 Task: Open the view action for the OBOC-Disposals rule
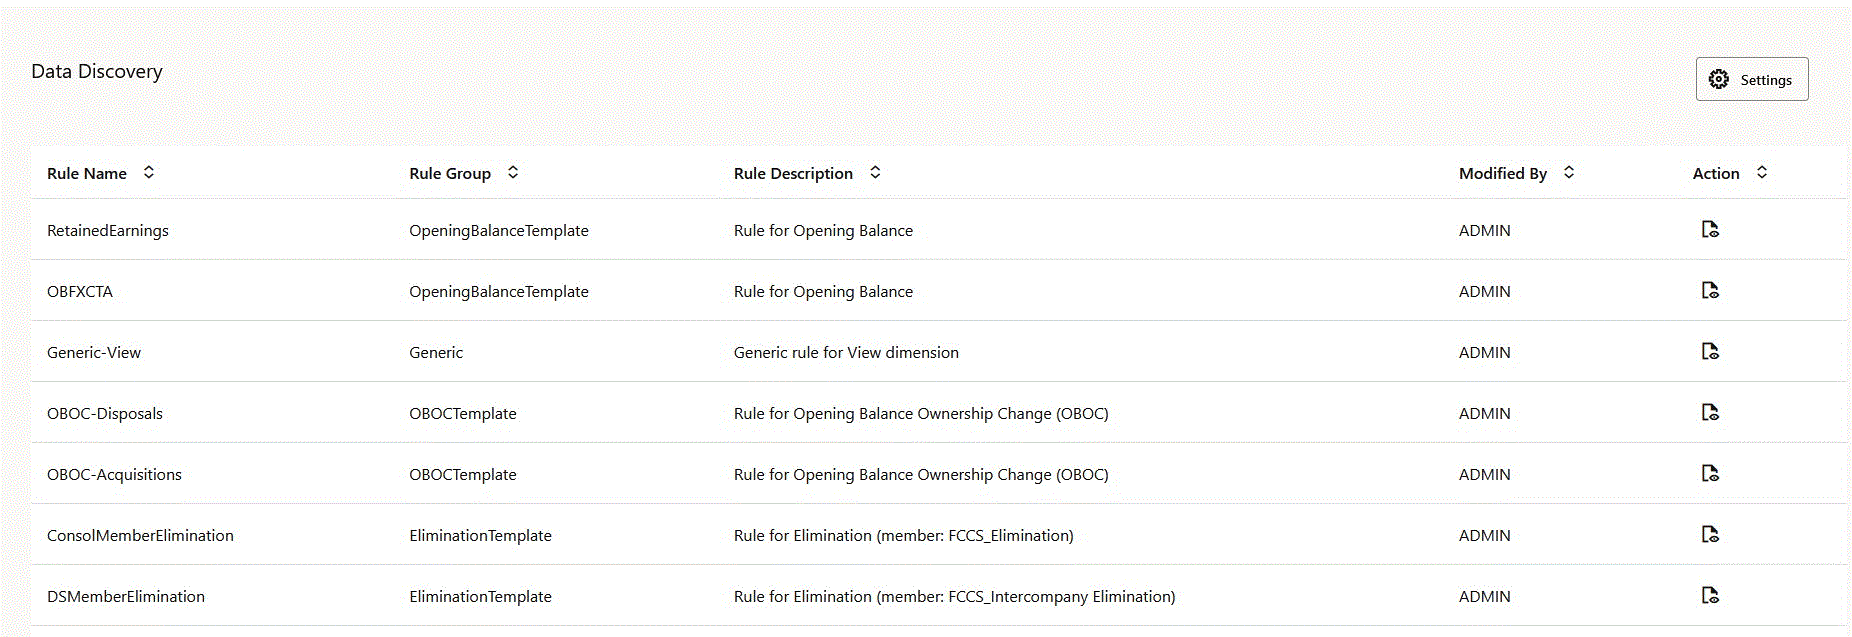pyautogui.click(x=1710, y=413)
